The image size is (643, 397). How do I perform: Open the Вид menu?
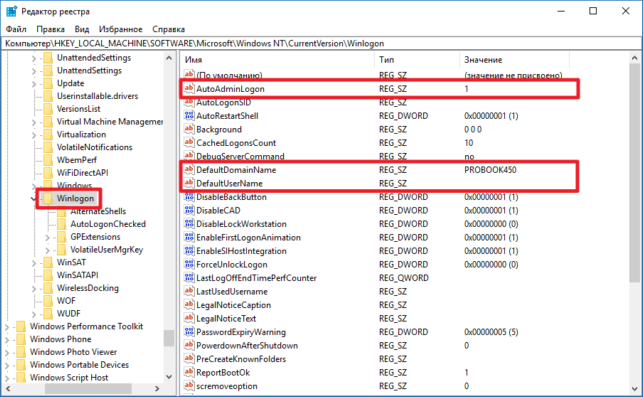point(82,29)
